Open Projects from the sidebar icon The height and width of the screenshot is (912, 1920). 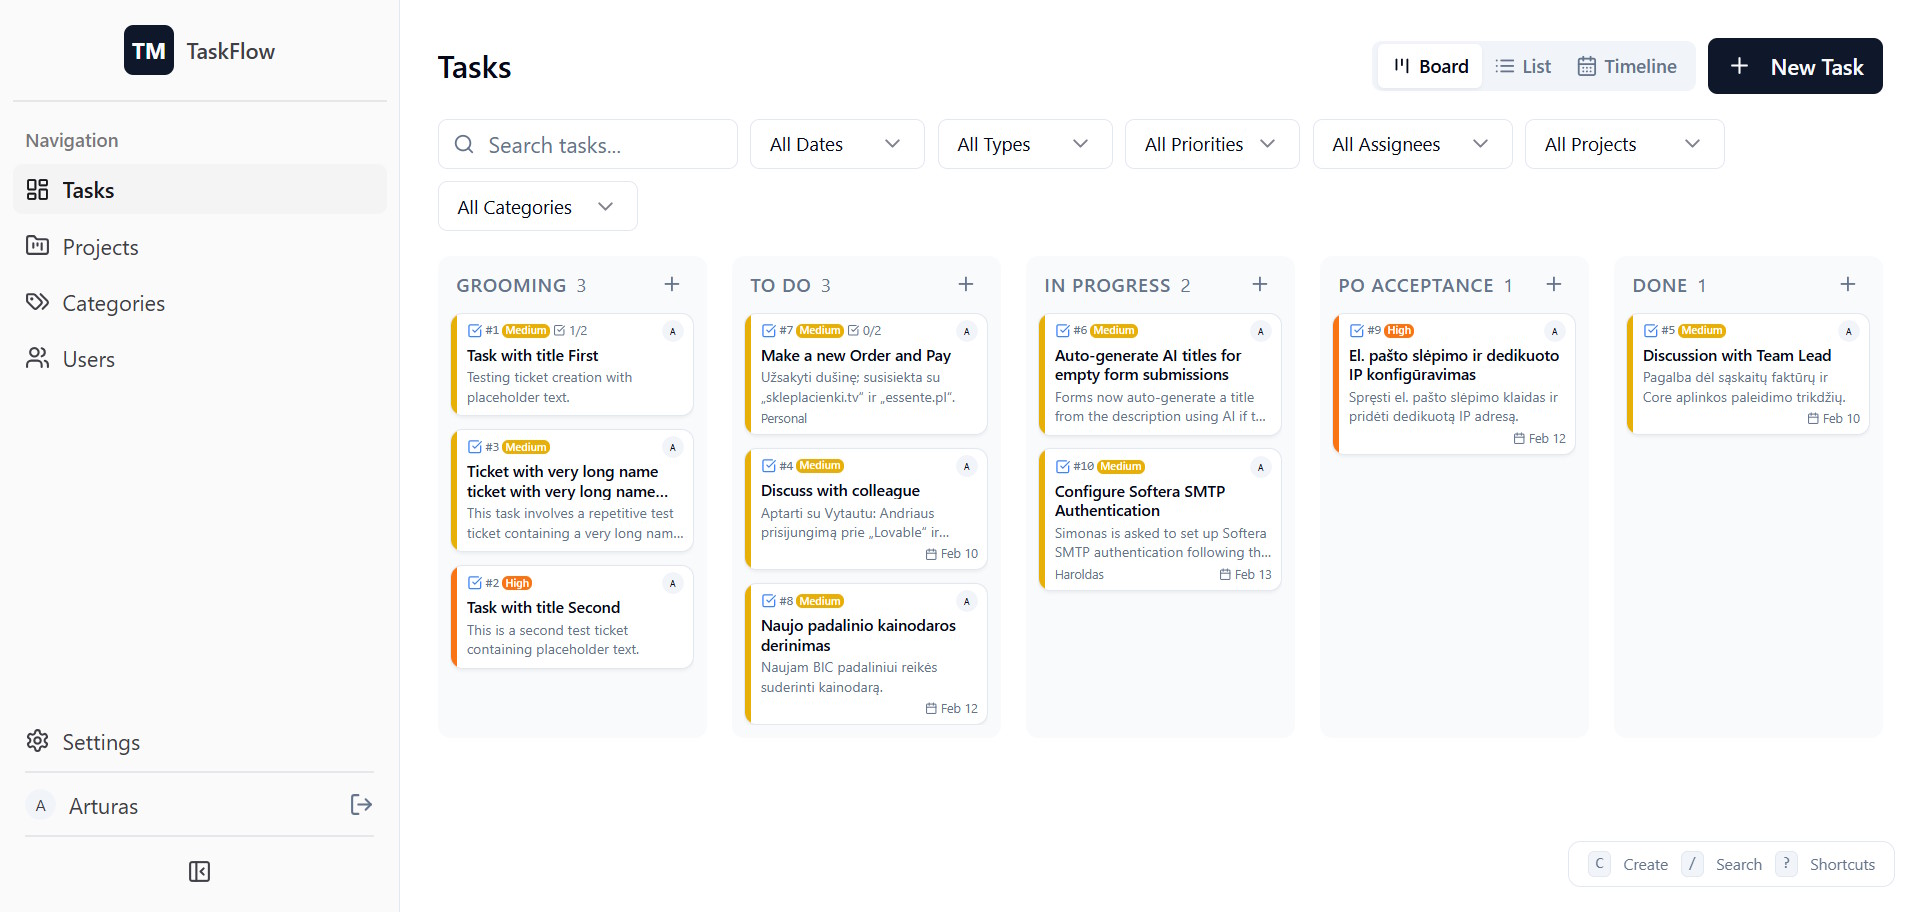click(x=37, y=246)
